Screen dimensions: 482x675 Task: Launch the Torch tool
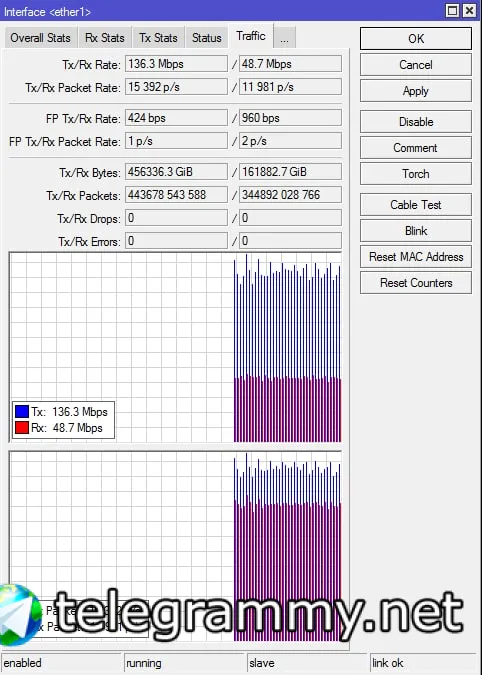[x=416, y=174]
